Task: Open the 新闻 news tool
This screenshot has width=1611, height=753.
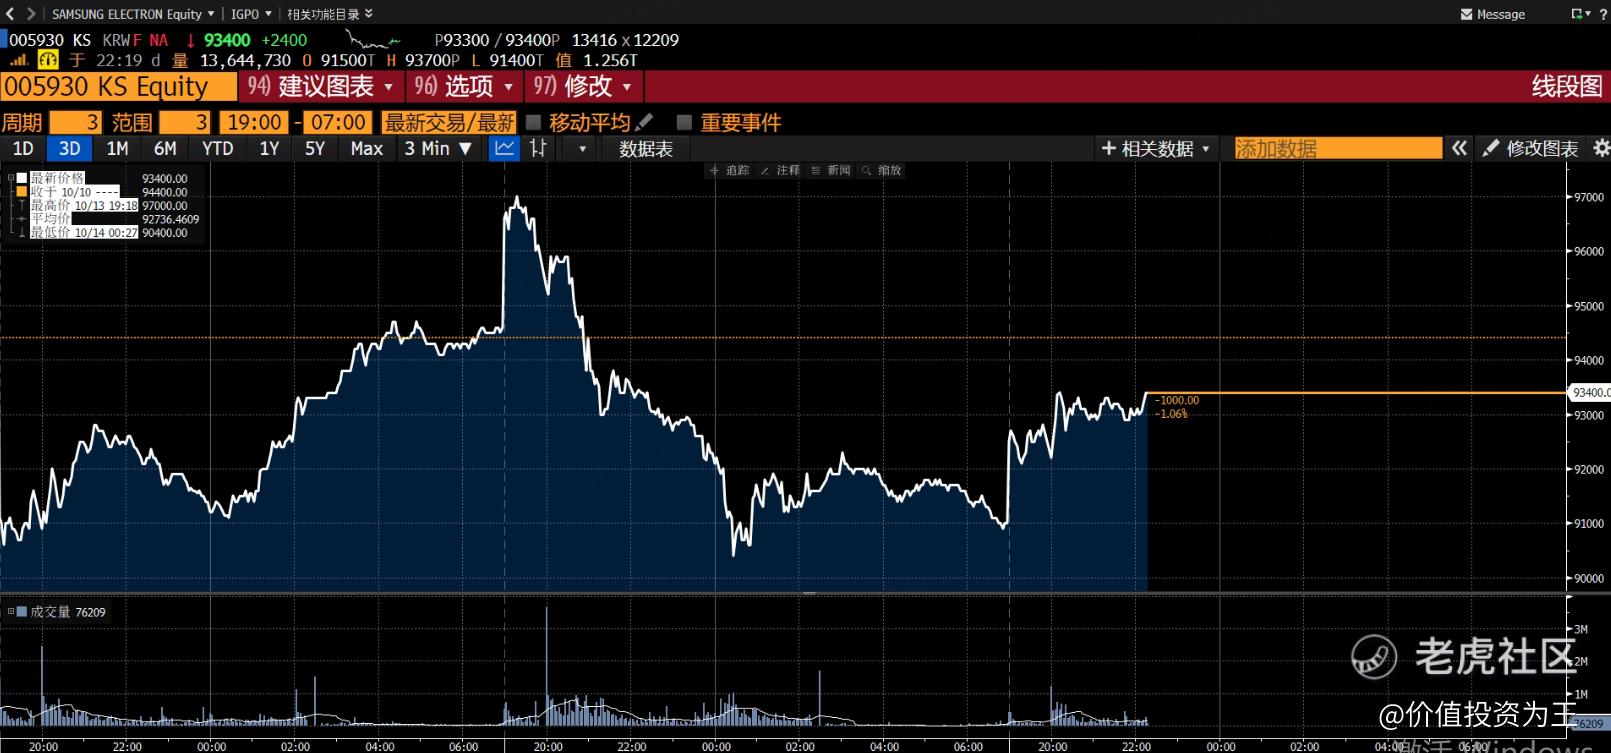Action: coord(831,170)
